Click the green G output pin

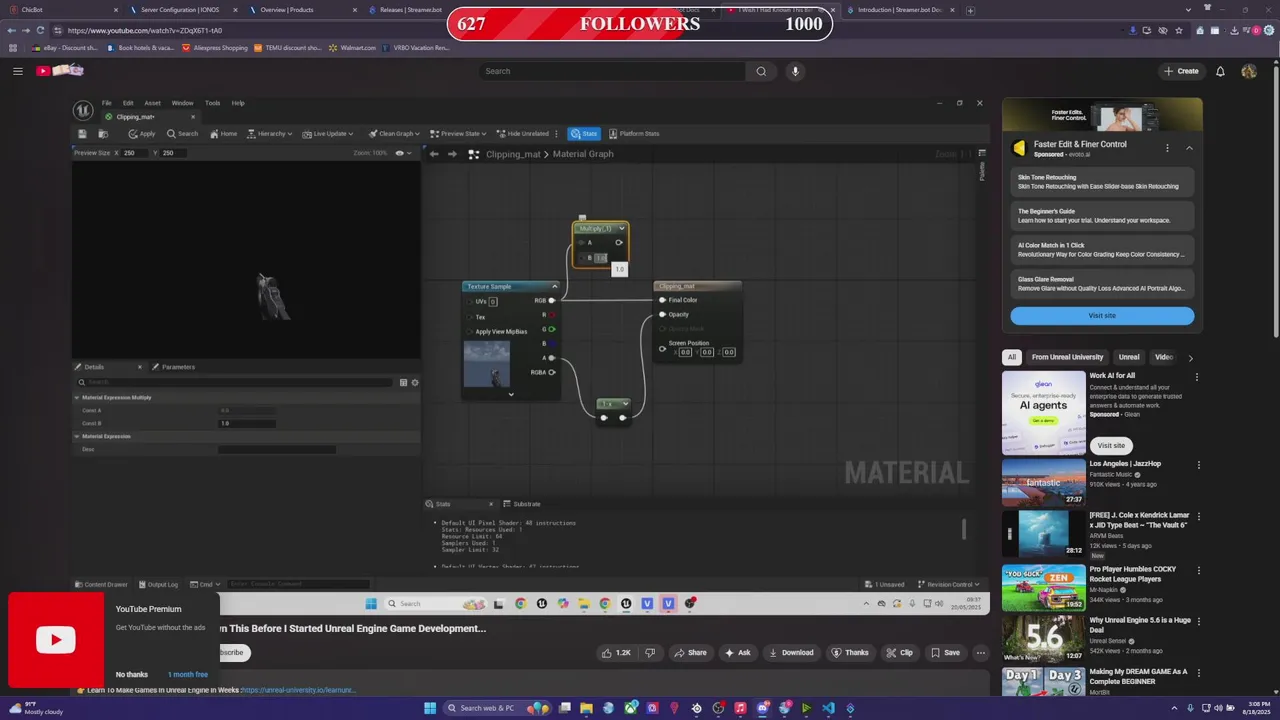click(552, 329)
